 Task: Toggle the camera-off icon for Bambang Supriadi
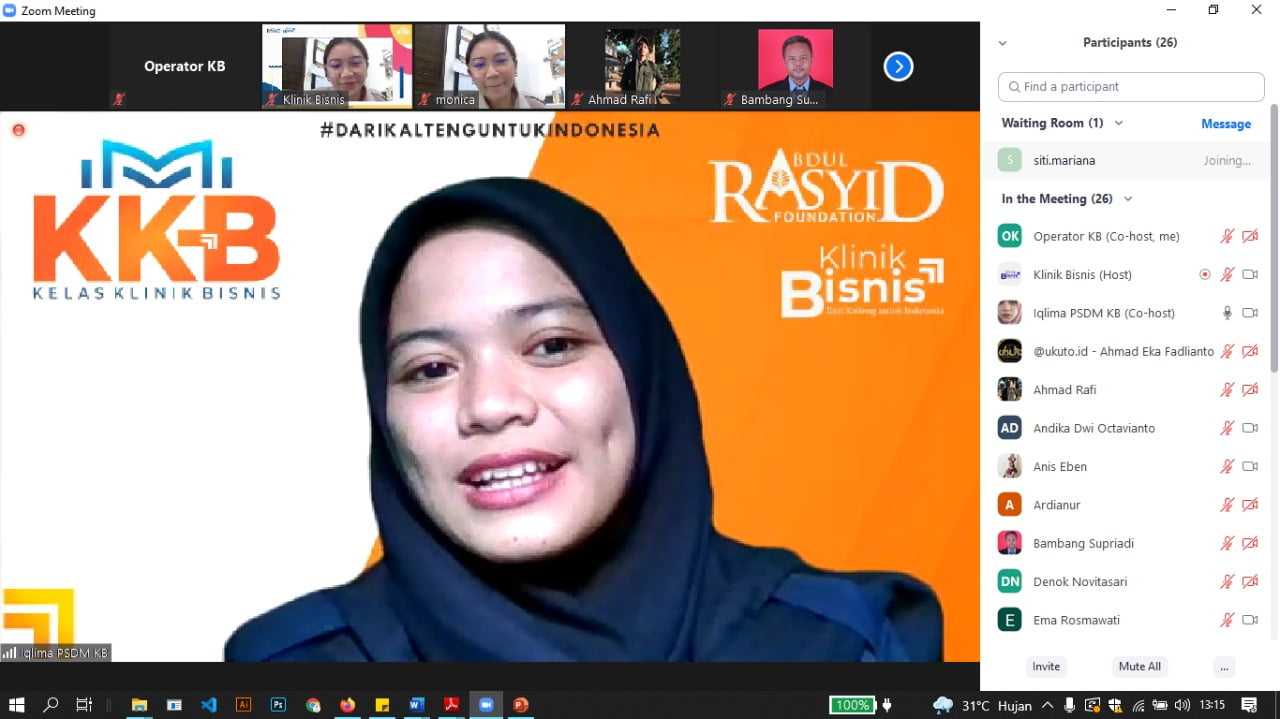click(x=1249, y=543)
